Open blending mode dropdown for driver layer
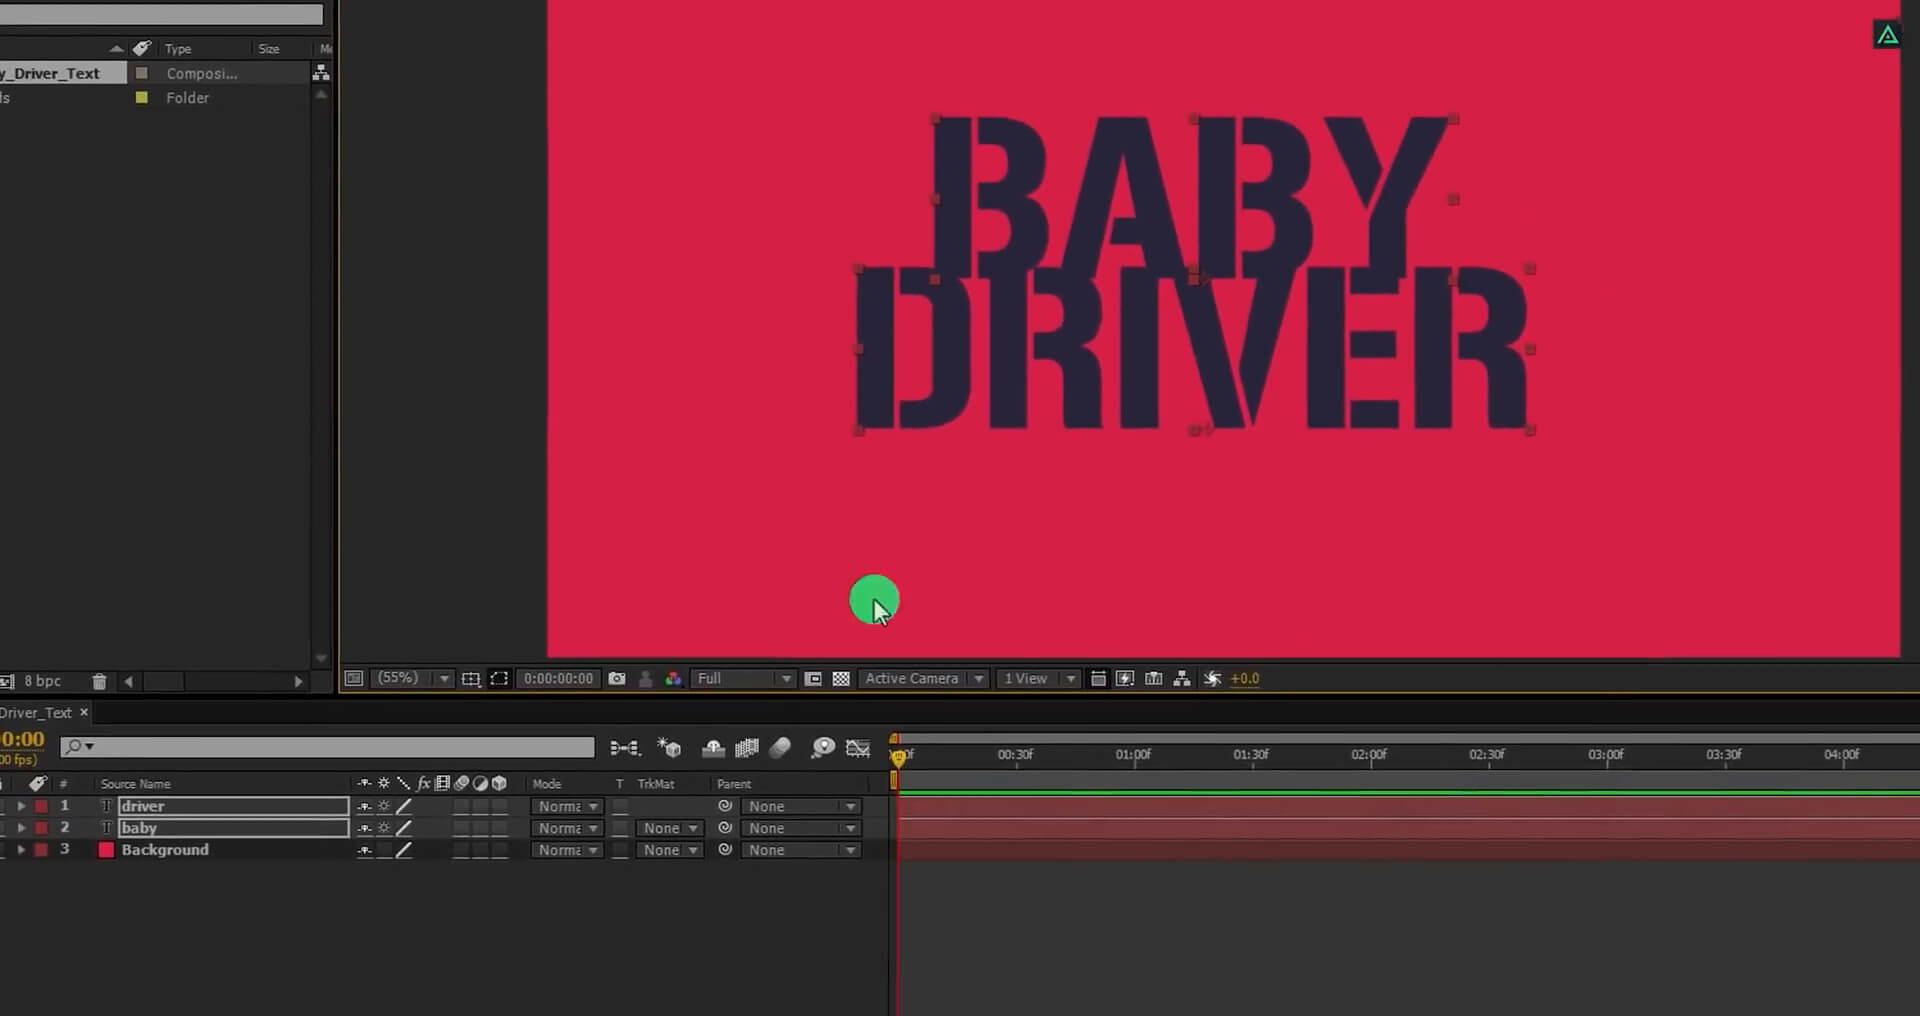1920x1016 pixels. click(567, 806)
